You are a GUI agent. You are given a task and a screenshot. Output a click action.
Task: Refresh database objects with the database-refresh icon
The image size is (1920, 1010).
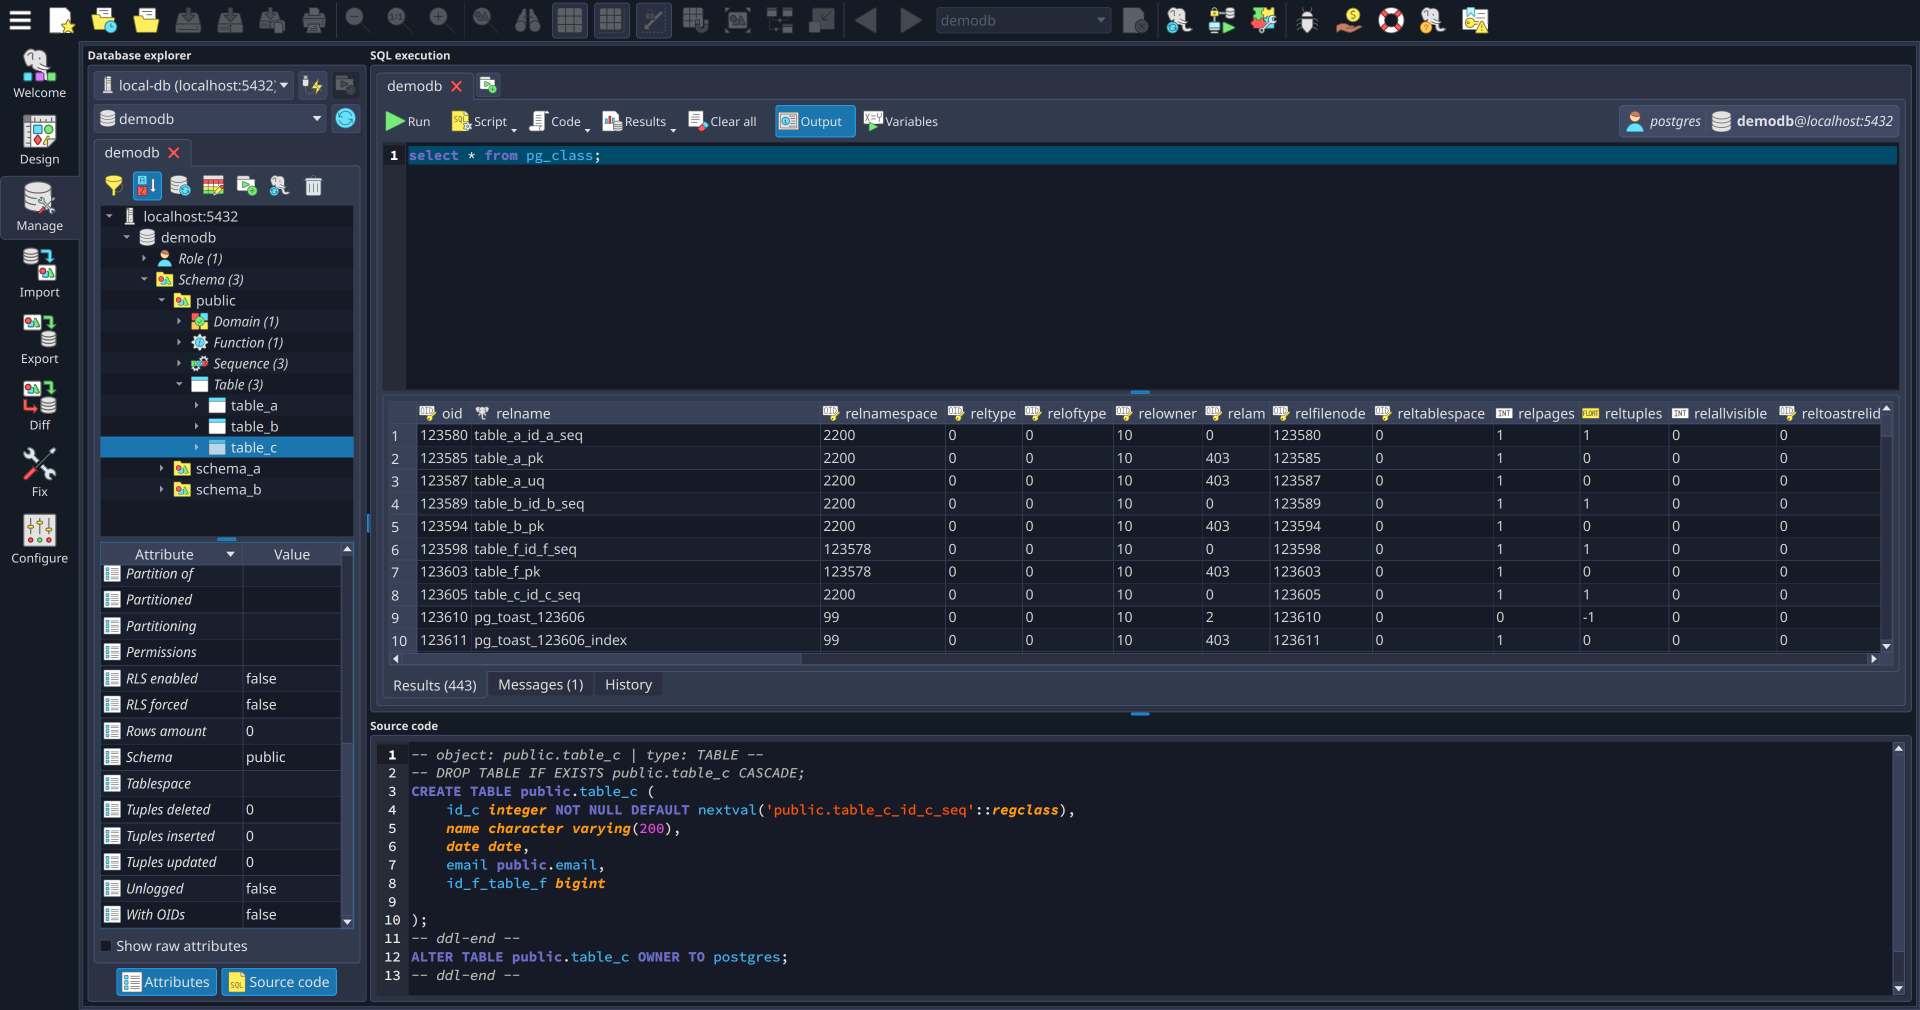click(x=180, y=186)
